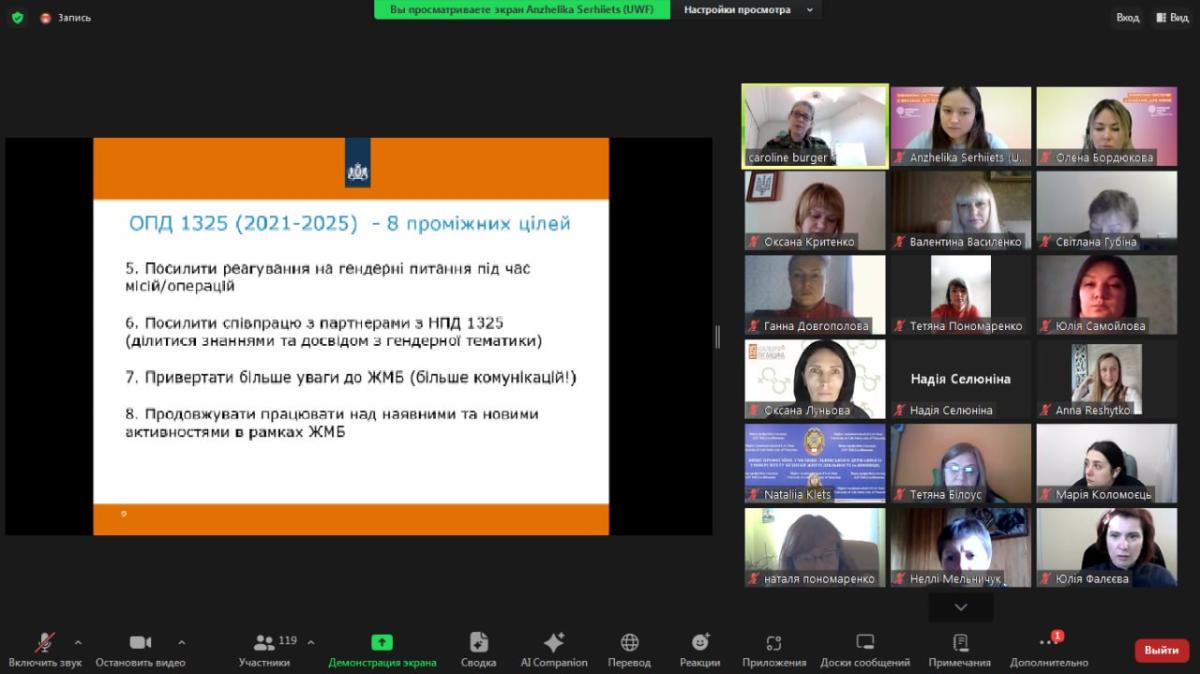Select Надія Селюніна participant tile
The image size is (1200, 674).
point(961,379)
